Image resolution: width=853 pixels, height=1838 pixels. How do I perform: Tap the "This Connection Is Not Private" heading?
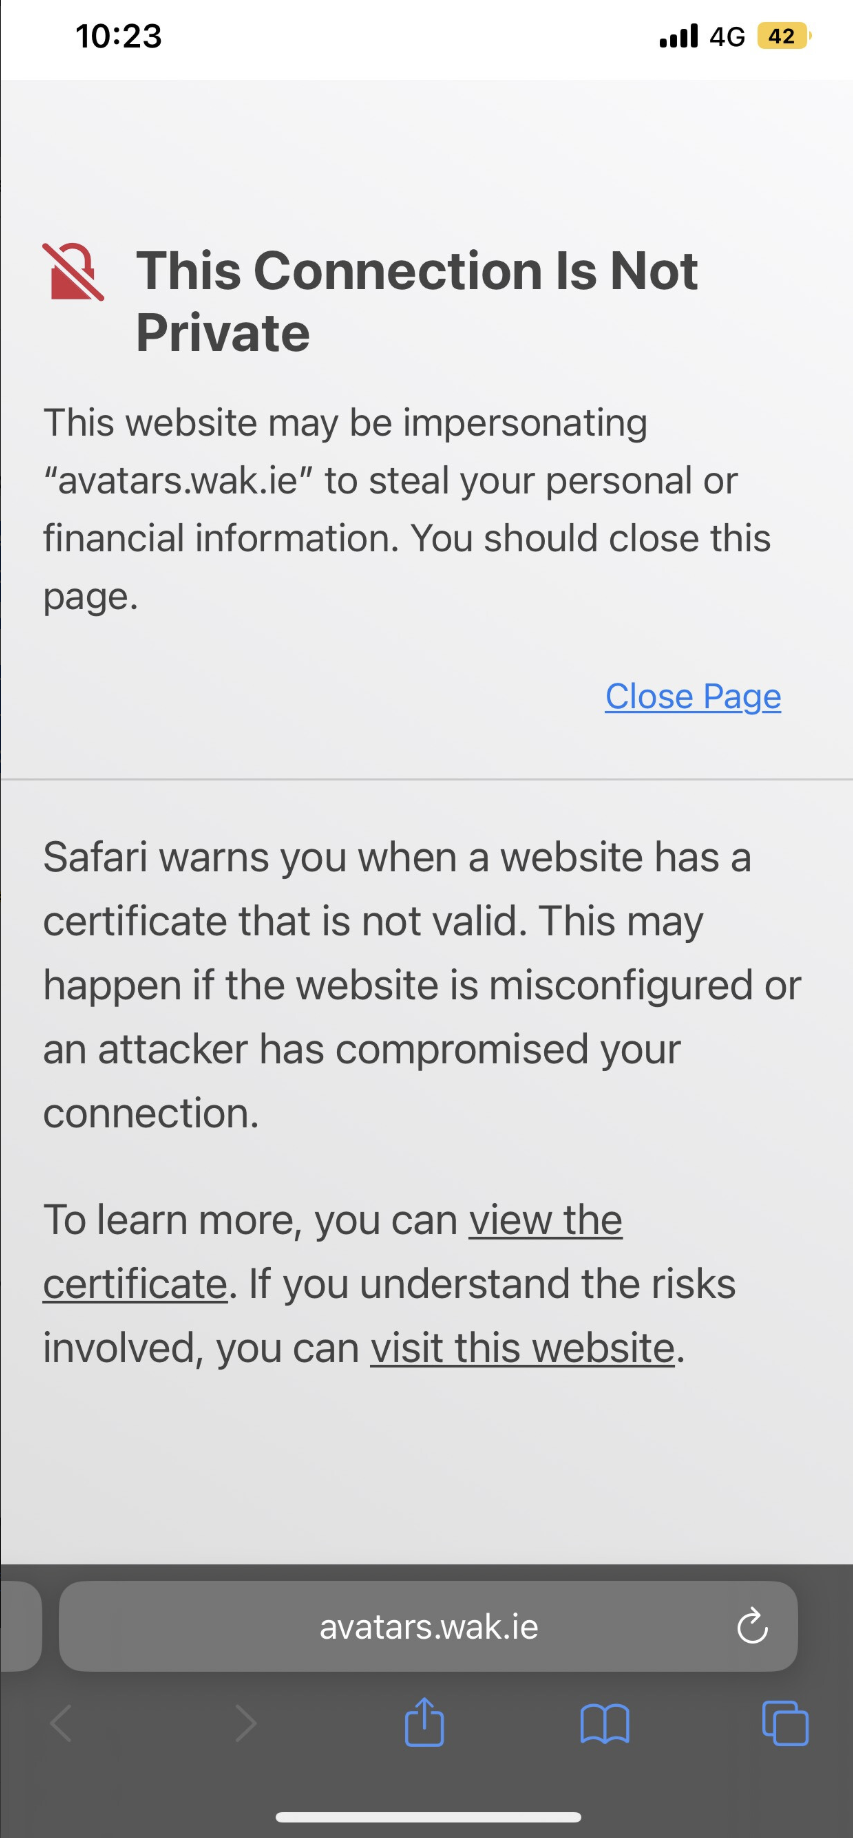(417, 301)
